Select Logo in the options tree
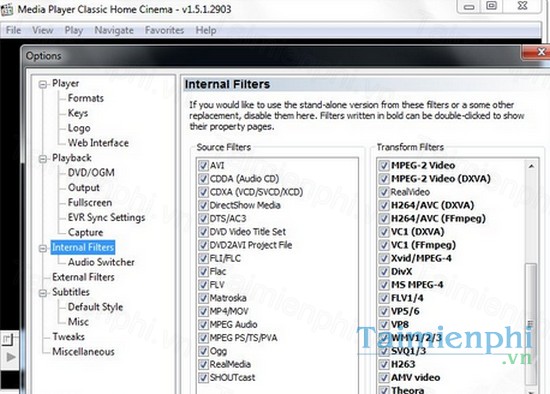This screenshot has width=550, height=394. coord(79,128)
